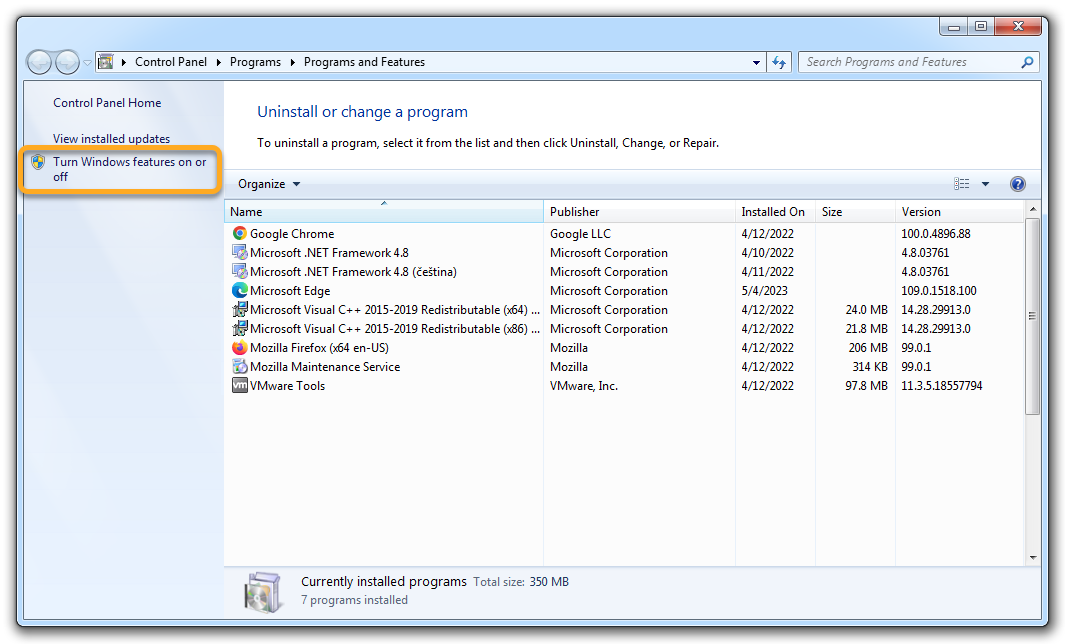Select the Microsoft Edge program icon
Screen dimensions: 1065x644
pyautogui.click(x=240, y=291)
